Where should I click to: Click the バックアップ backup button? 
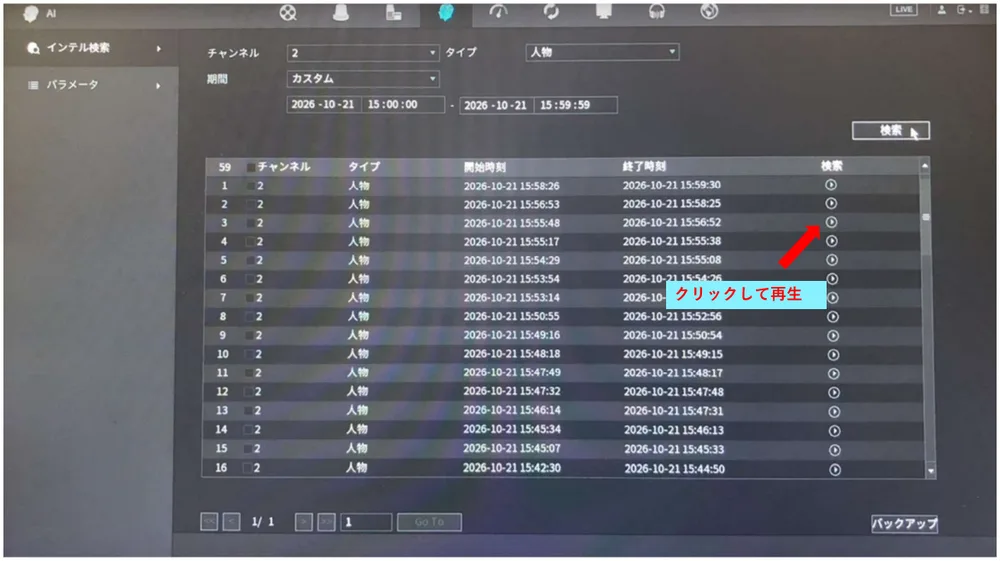tap(904, 524)
